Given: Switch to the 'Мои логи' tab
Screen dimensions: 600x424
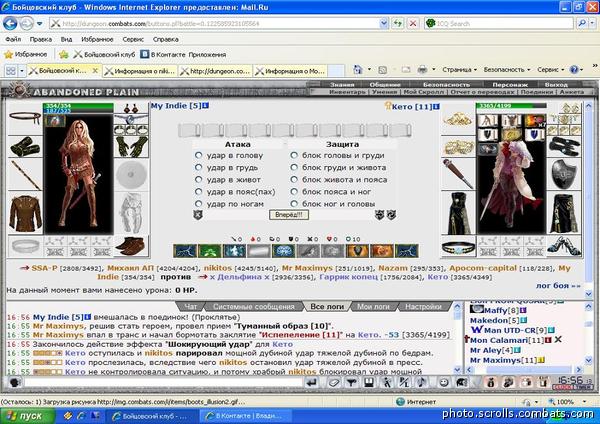Looking at the screenshot, I should click(373, 307).
